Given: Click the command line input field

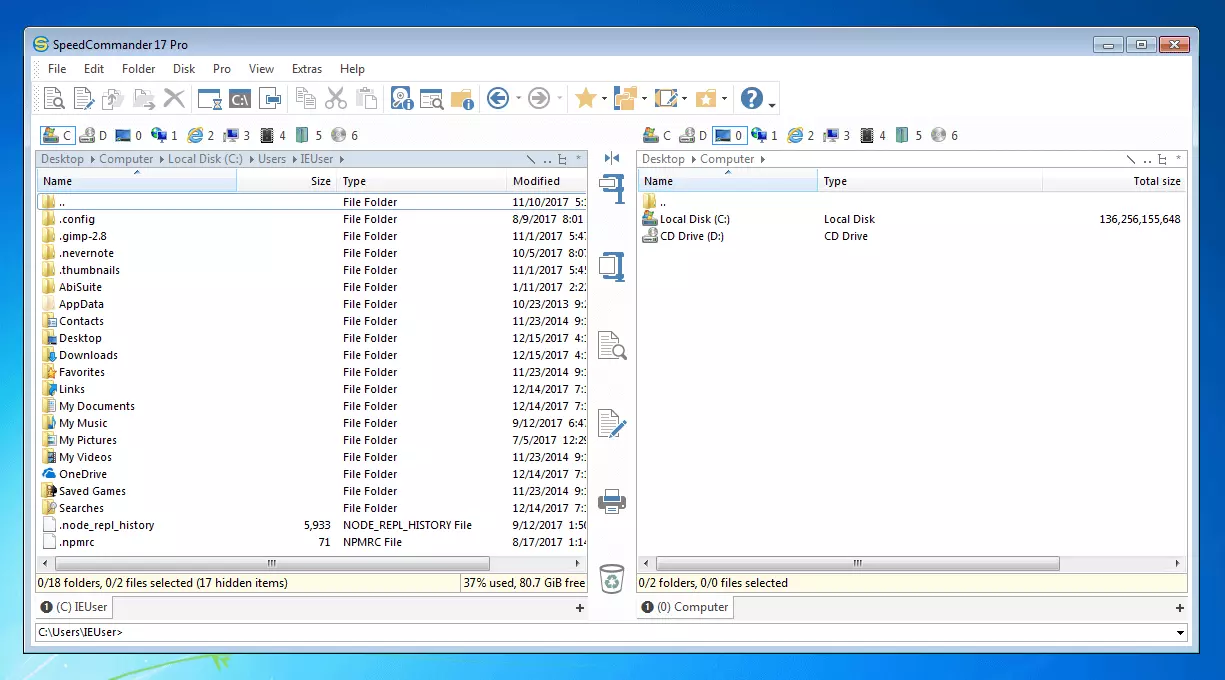Looking at the screenshot, I should click(x=604, y=632).
